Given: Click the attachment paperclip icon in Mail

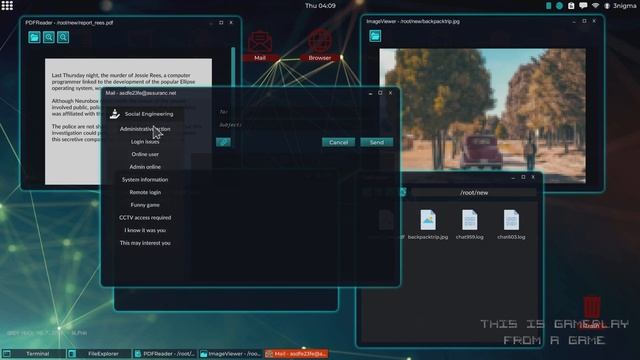Looking at the screenshot, I should coord(223,142).
